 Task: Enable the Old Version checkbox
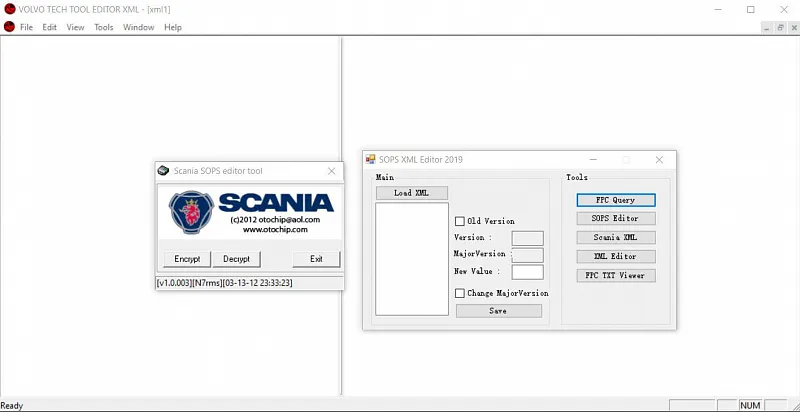(460, 221)
